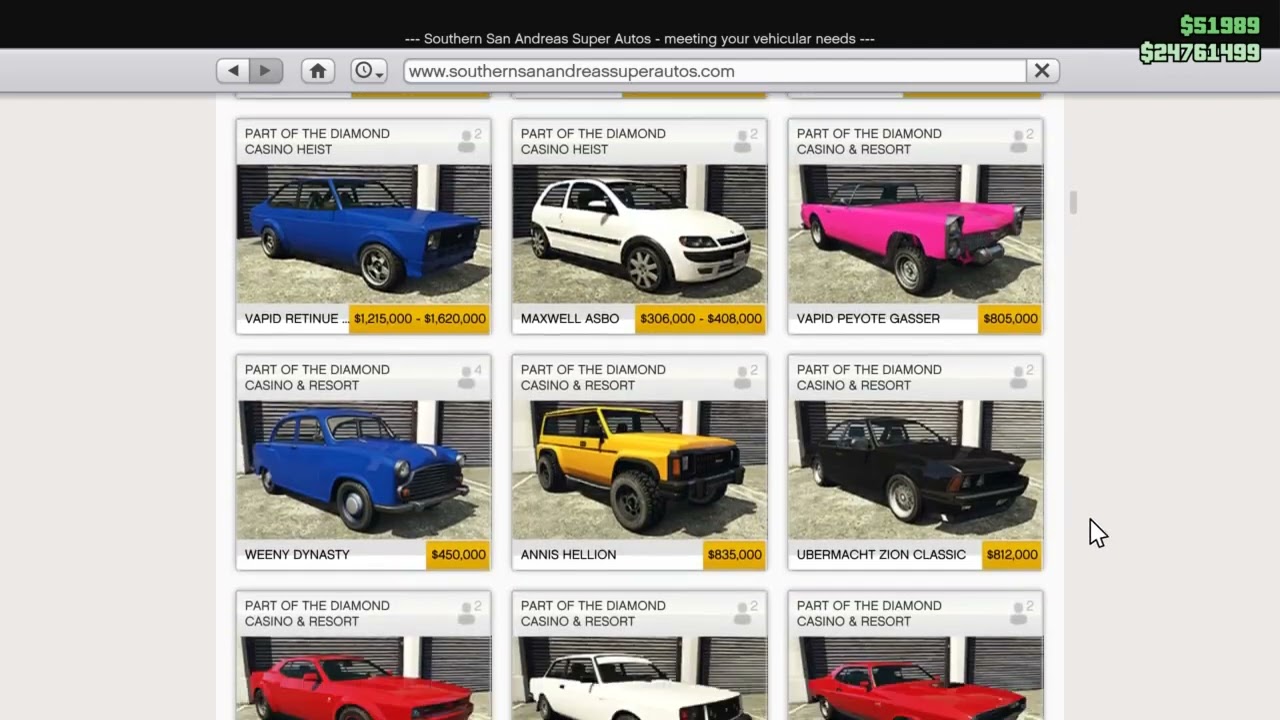Click the seat count icon on Maxwell Asbo card
The height and width of the screenshot is (720, 1280).
point(745,141)
